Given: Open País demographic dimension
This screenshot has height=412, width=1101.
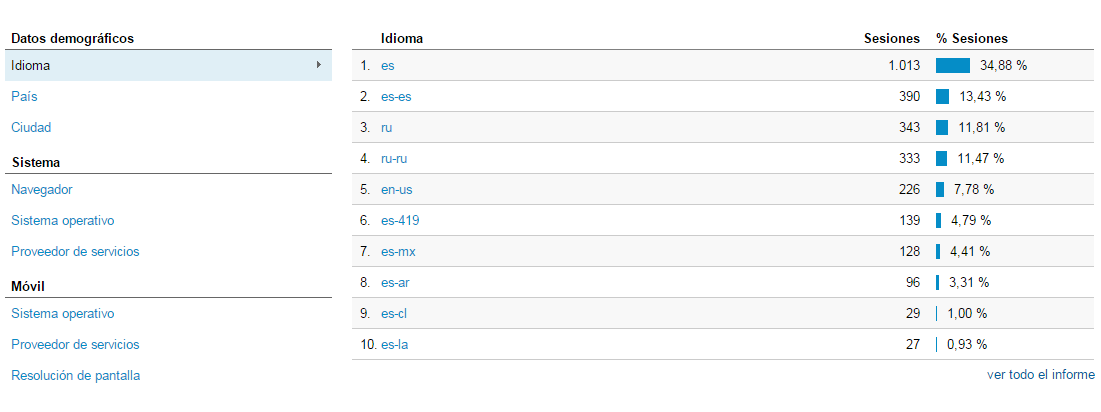Looking at the screenshot, I should point(24,97).
